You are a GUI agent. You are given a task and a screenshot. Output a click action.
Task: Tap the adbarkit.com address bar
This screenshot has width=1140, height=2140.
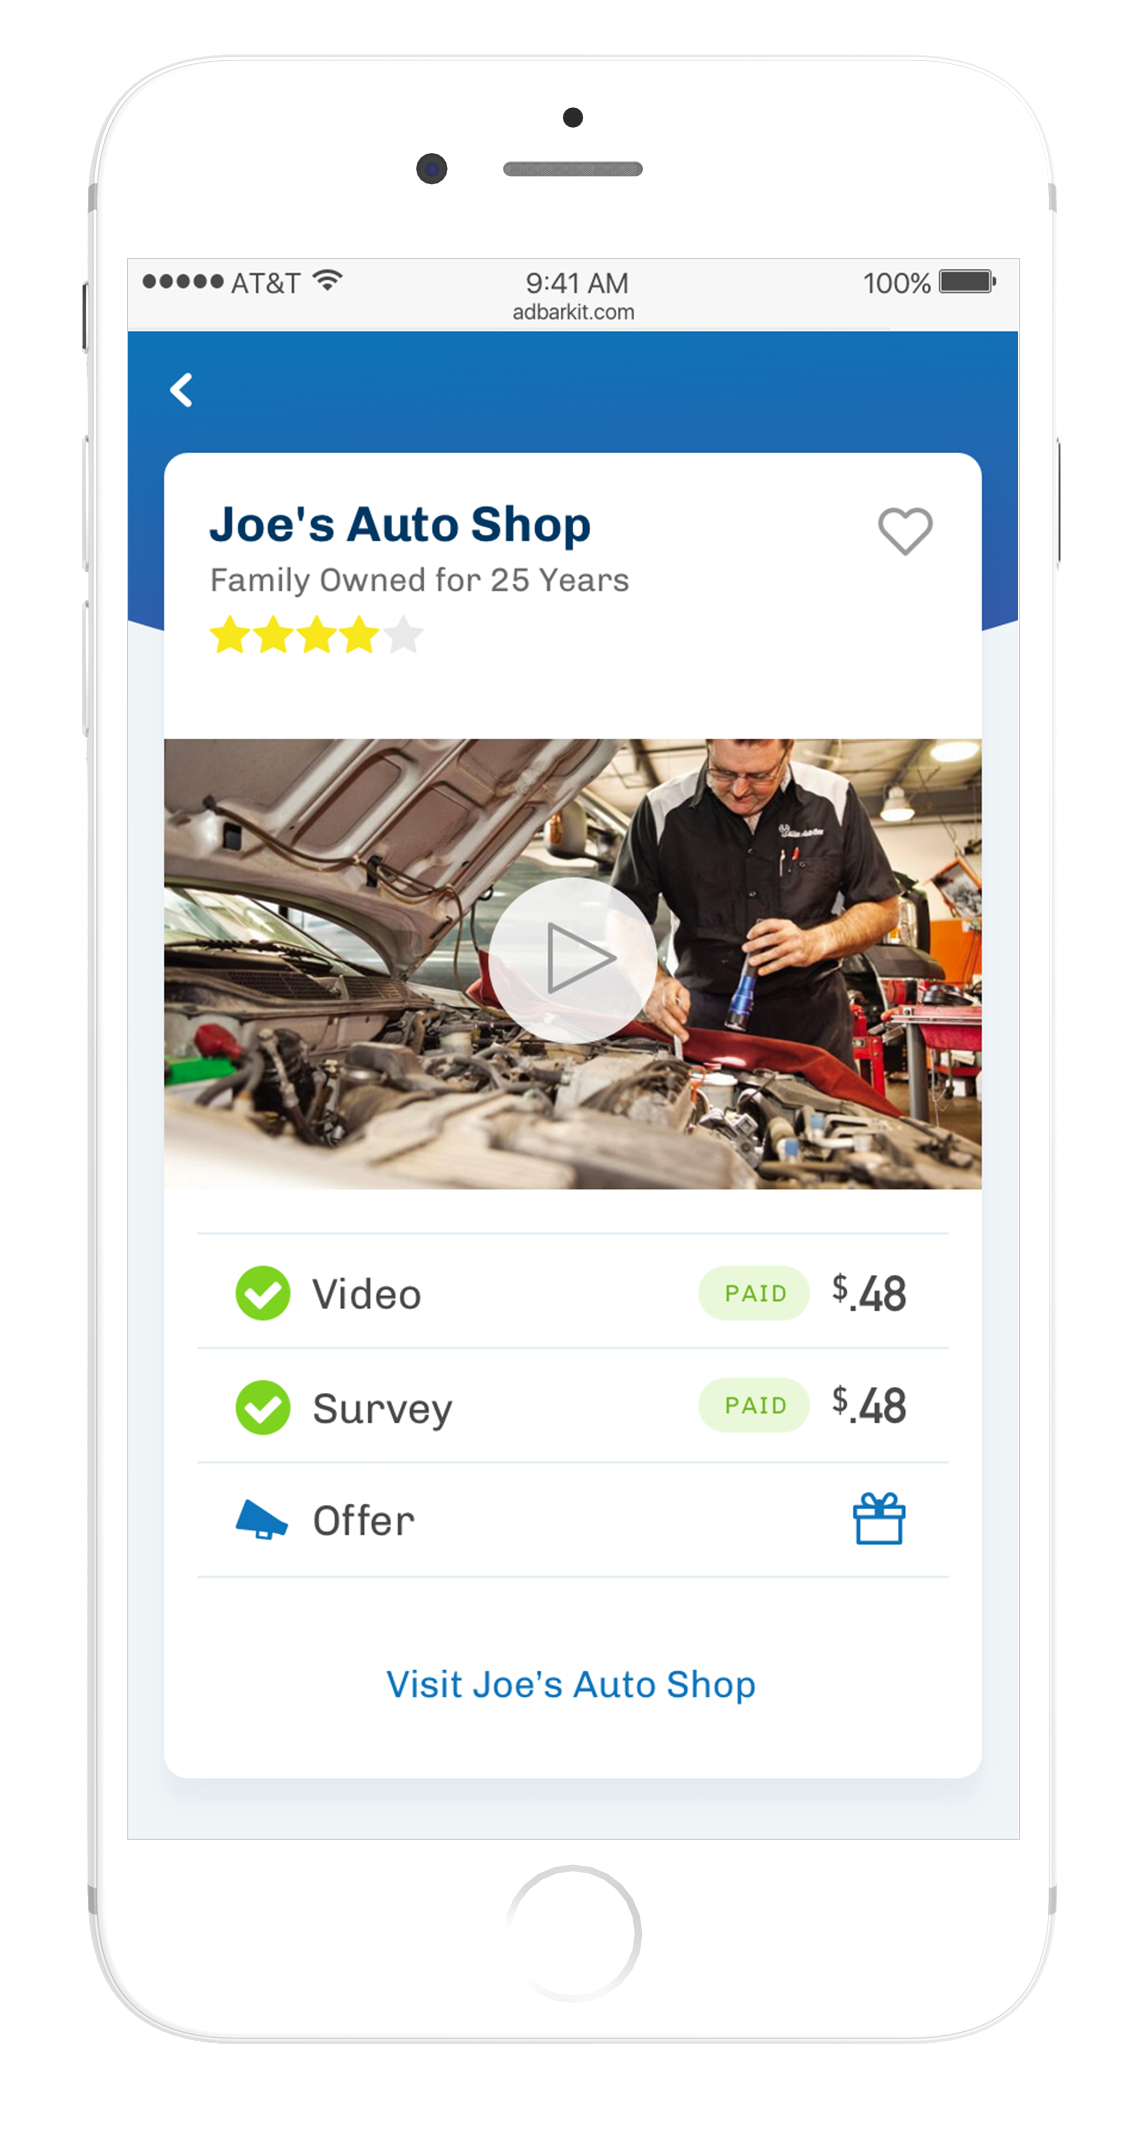(573, 312)
